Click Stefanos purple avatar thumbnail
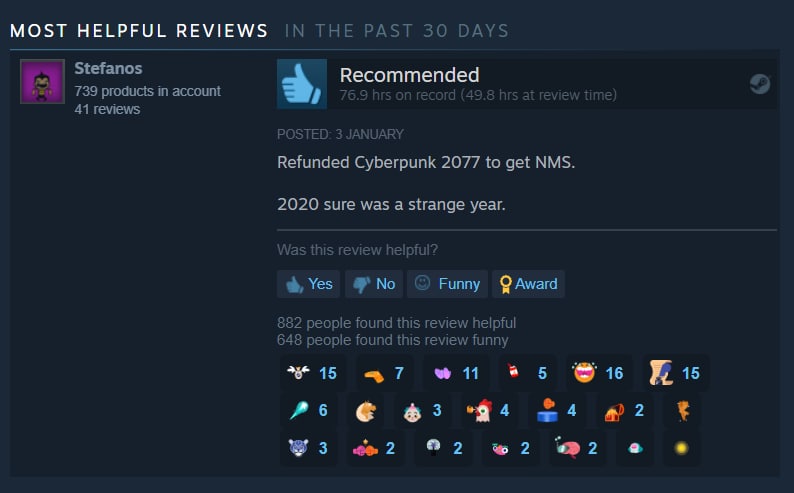This screenshot has width=794, height=493. tap(43, 81)
